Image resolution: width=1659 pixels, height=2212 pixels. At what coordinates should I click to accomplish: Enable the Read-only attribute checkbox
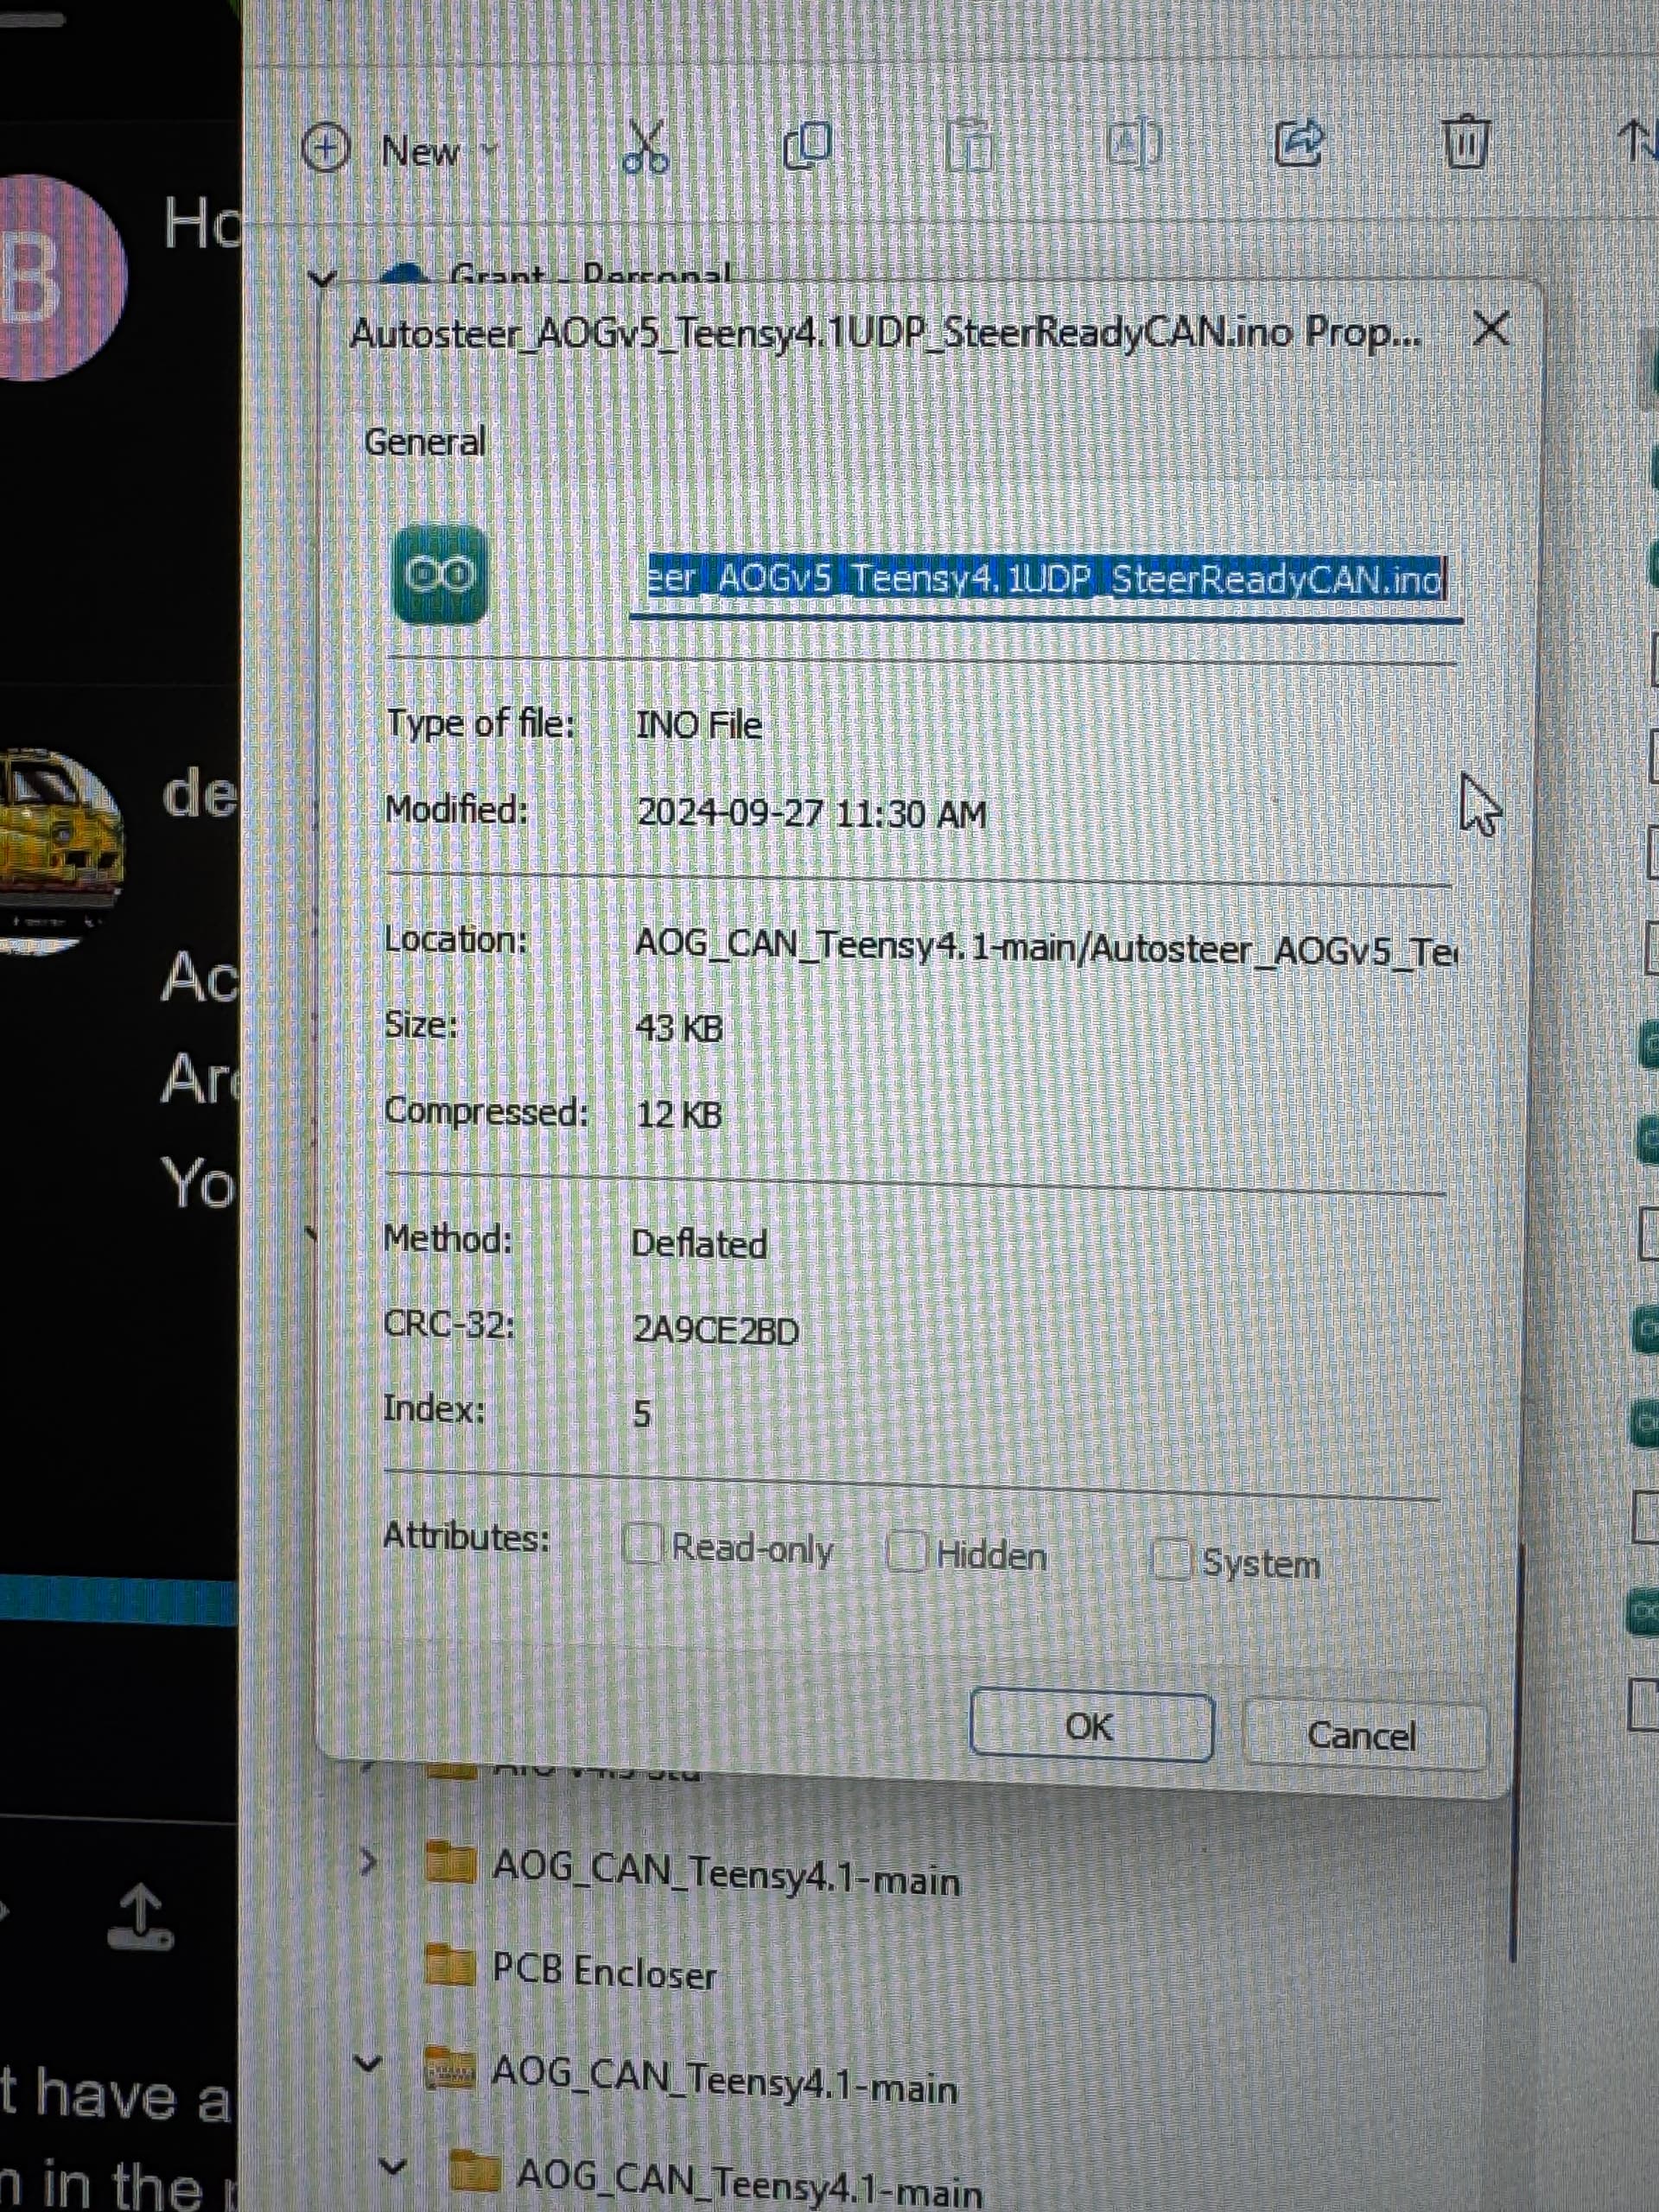click(x=641, y=1545)
